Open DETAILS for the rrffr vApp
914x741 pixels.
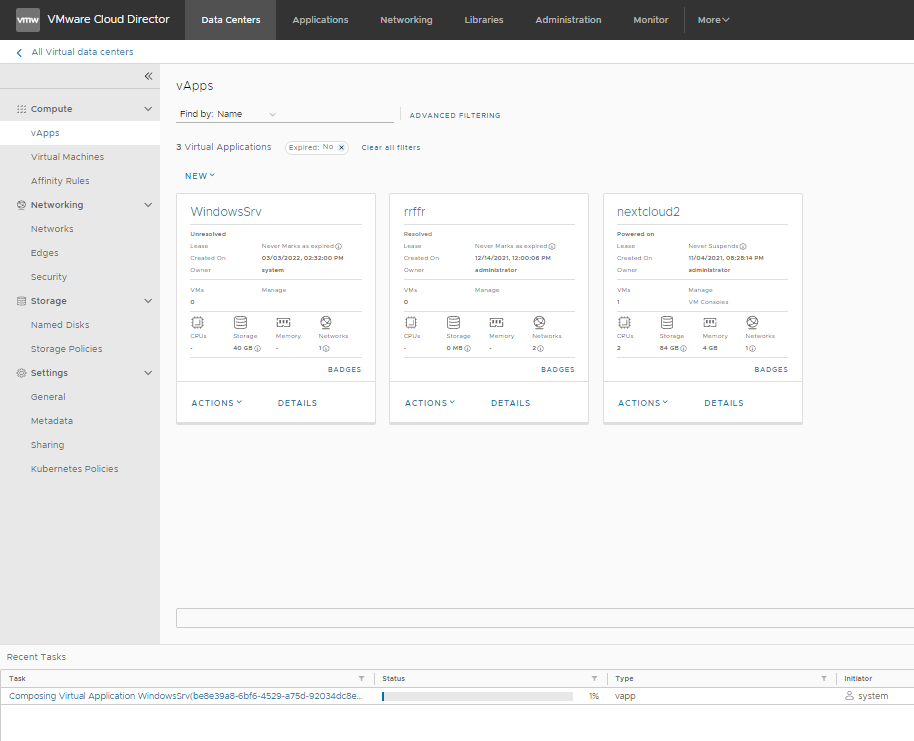510,403
